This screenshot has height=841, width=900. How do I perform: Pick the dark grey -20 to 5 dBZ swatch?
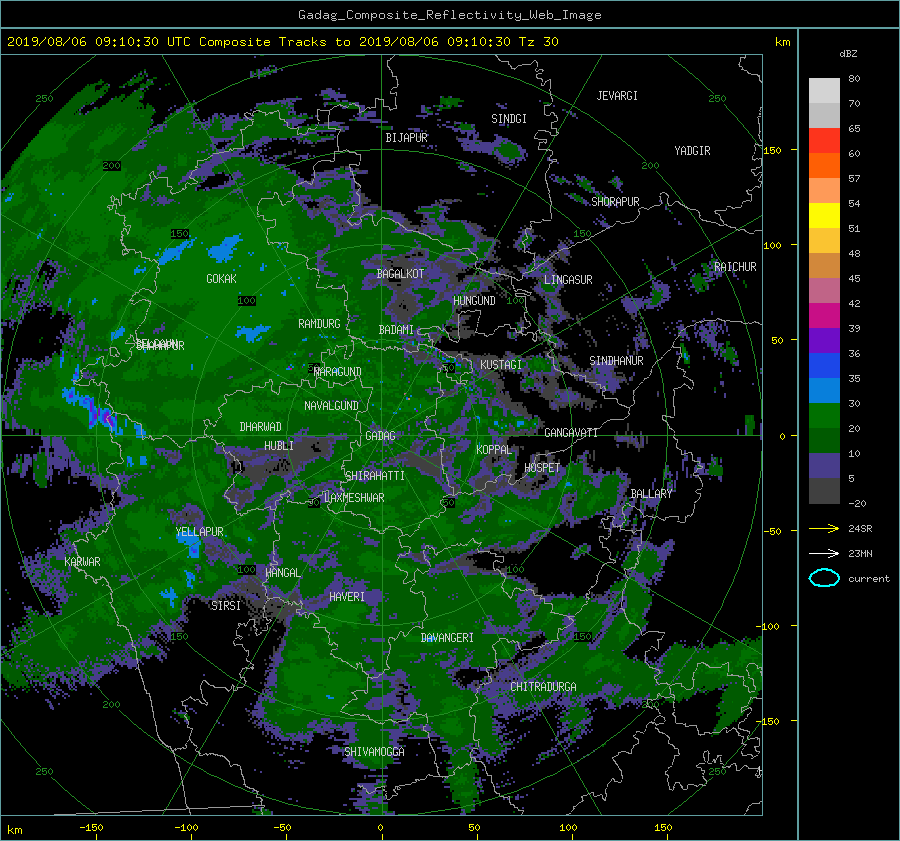click(x=824, y=491)
